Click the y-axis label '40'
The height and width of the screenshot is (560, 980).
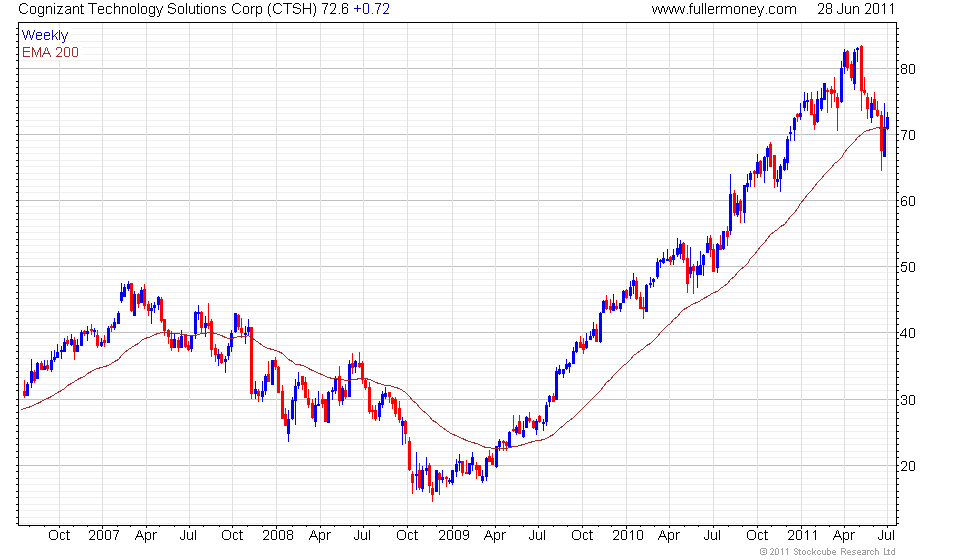[x=908, y=334]
